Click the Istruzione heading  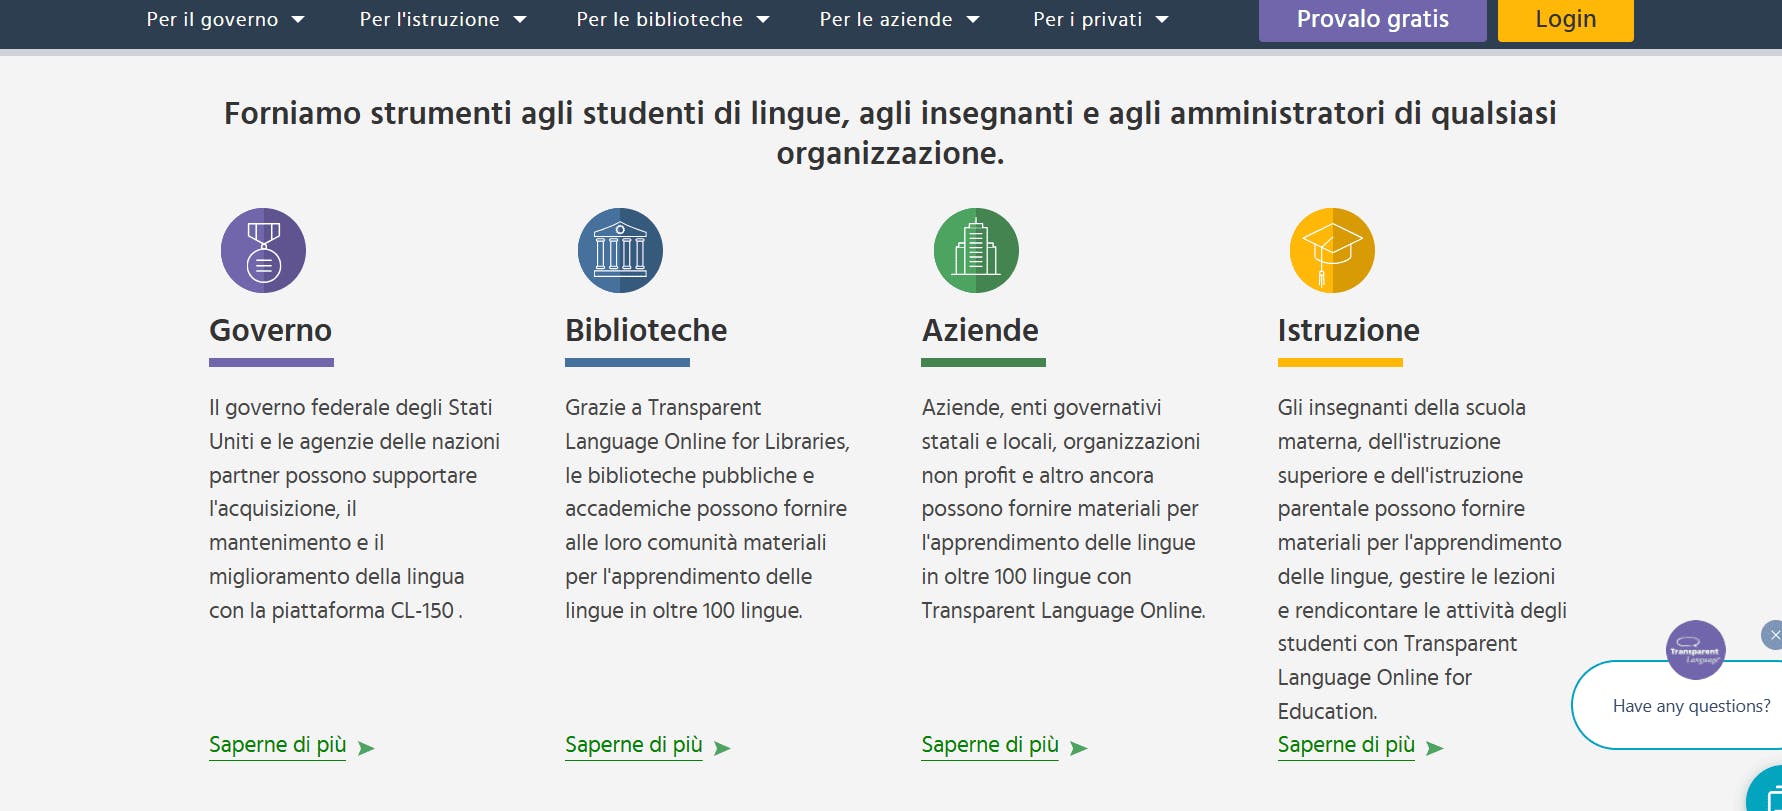1348,330
